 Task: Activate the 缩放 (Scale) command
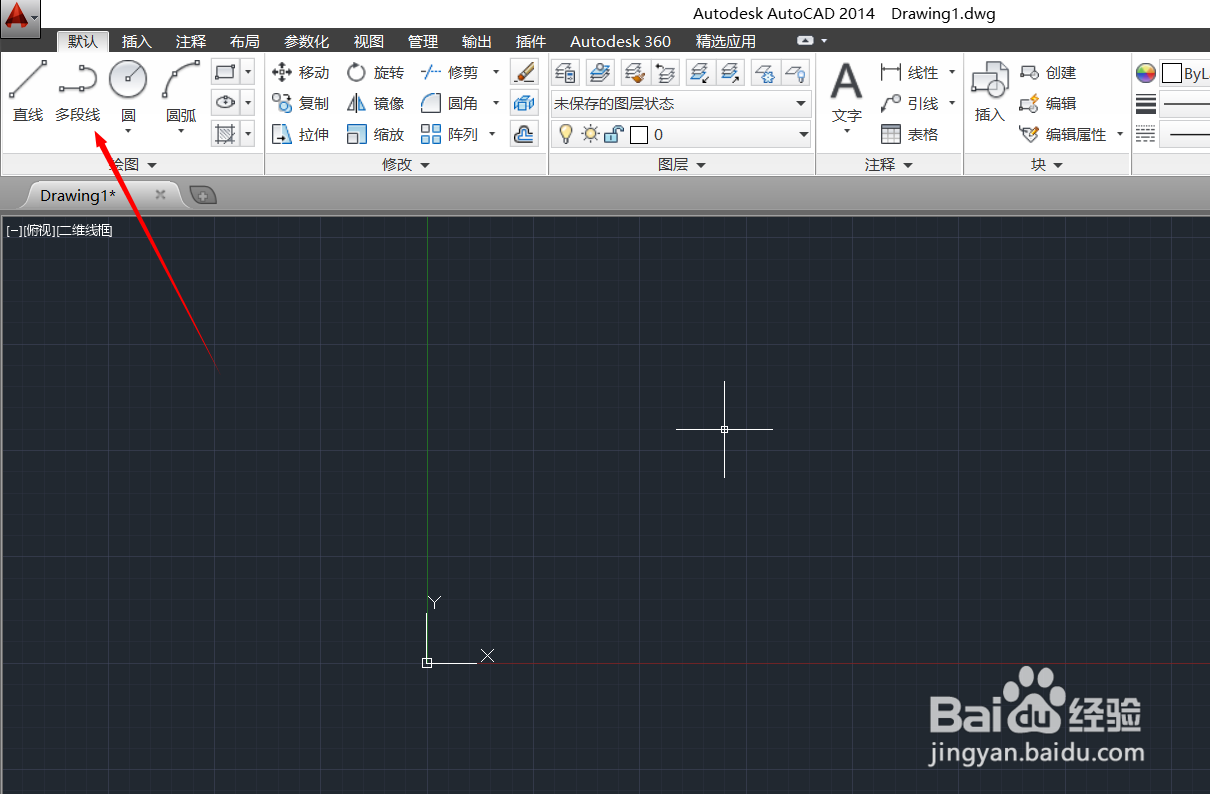pos(375,134)
